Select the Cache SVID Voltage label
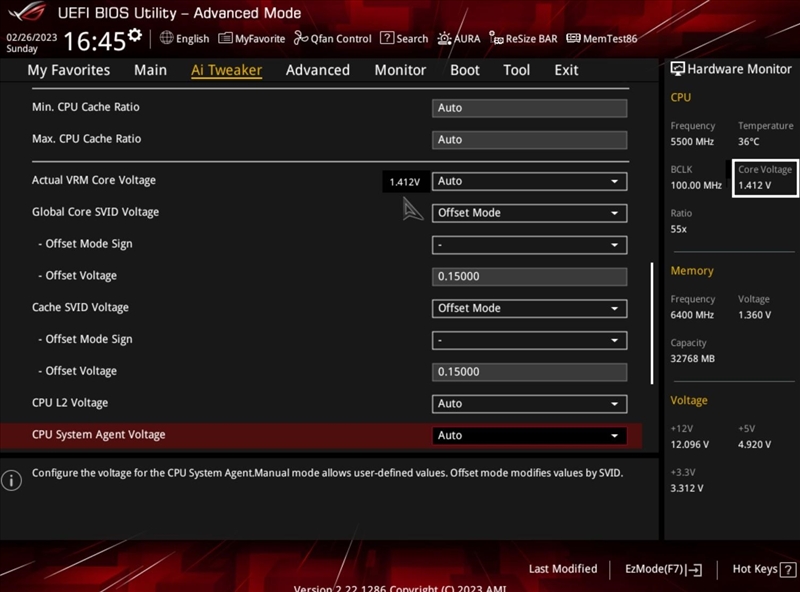The image size is (800, 592). (80, 307)
